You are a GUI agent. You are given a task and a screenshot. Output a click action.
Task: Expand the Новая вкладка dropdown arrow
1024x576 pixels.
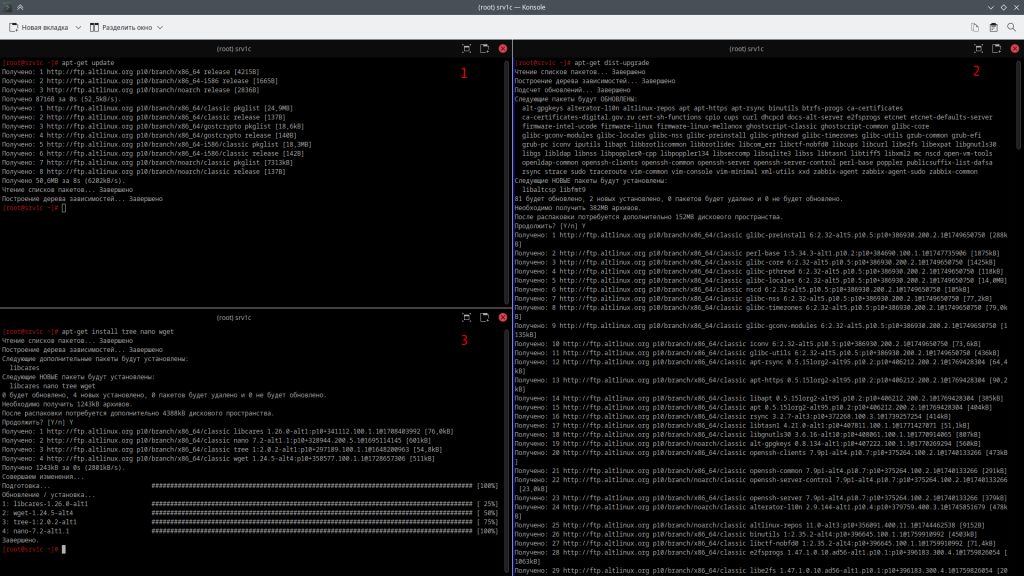click(x=77, y=27)
